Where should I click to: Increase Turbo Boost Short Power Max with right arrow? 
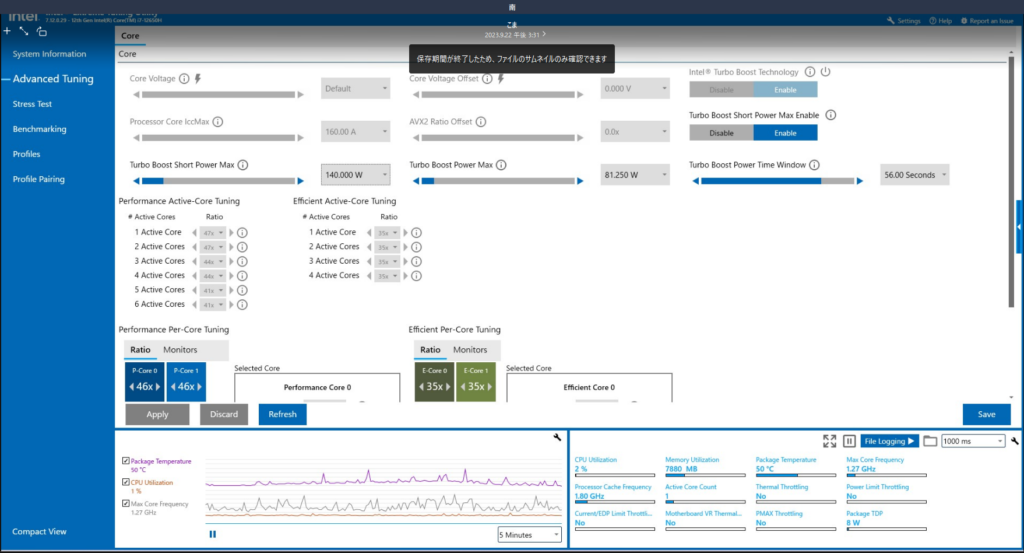300,181
